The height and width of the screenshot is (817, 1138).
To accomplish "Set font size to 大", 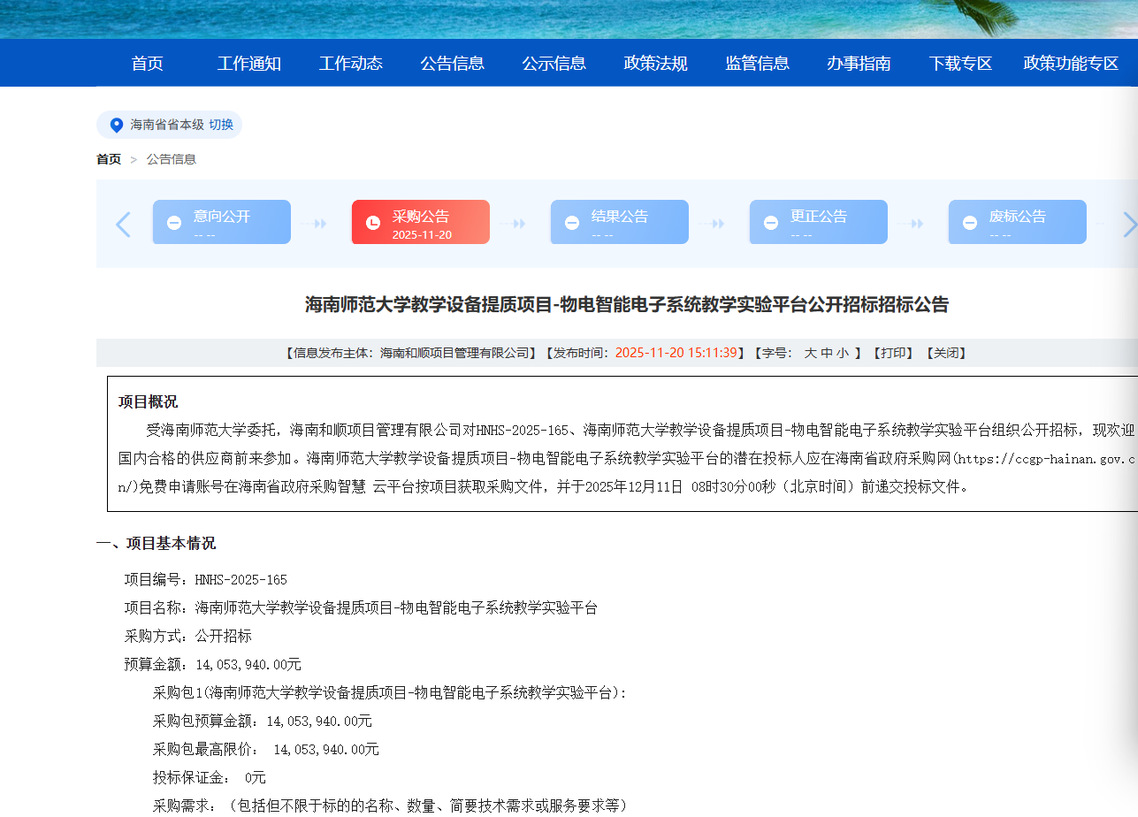I will coord(811,353).
